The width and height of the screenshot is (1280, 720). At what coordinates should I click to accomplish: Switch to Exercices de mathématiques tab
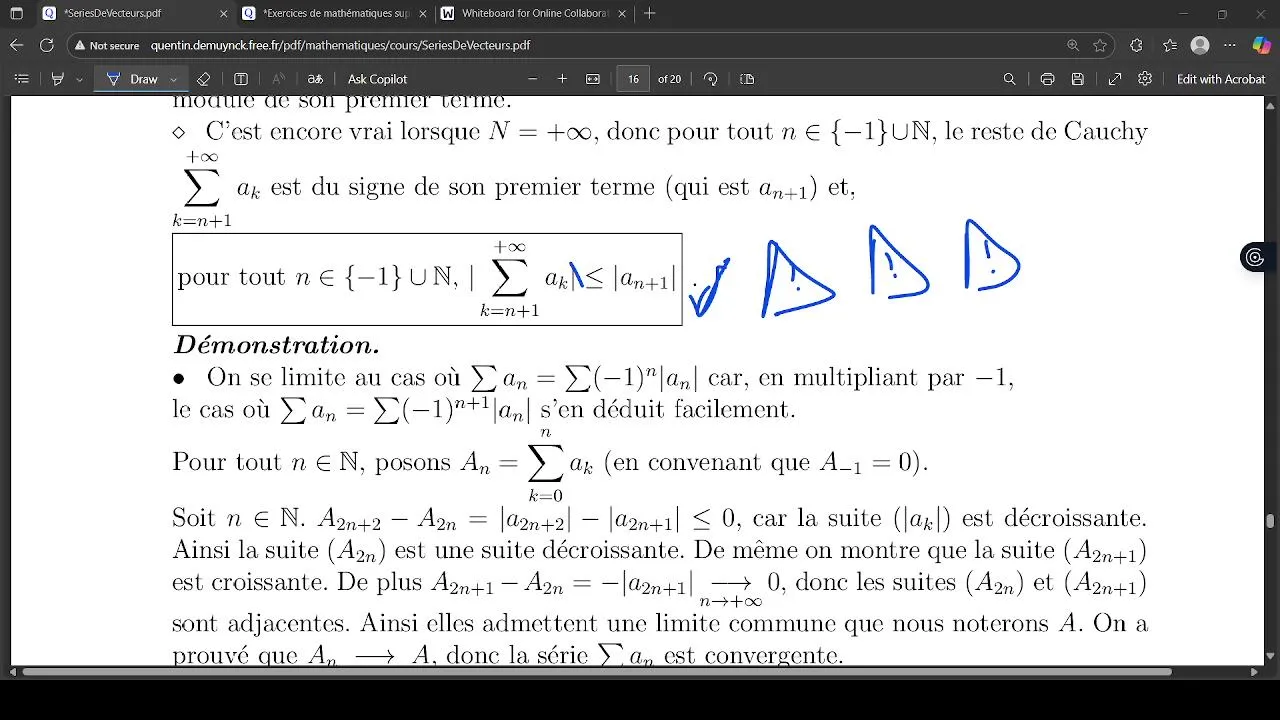pos(333,14)
